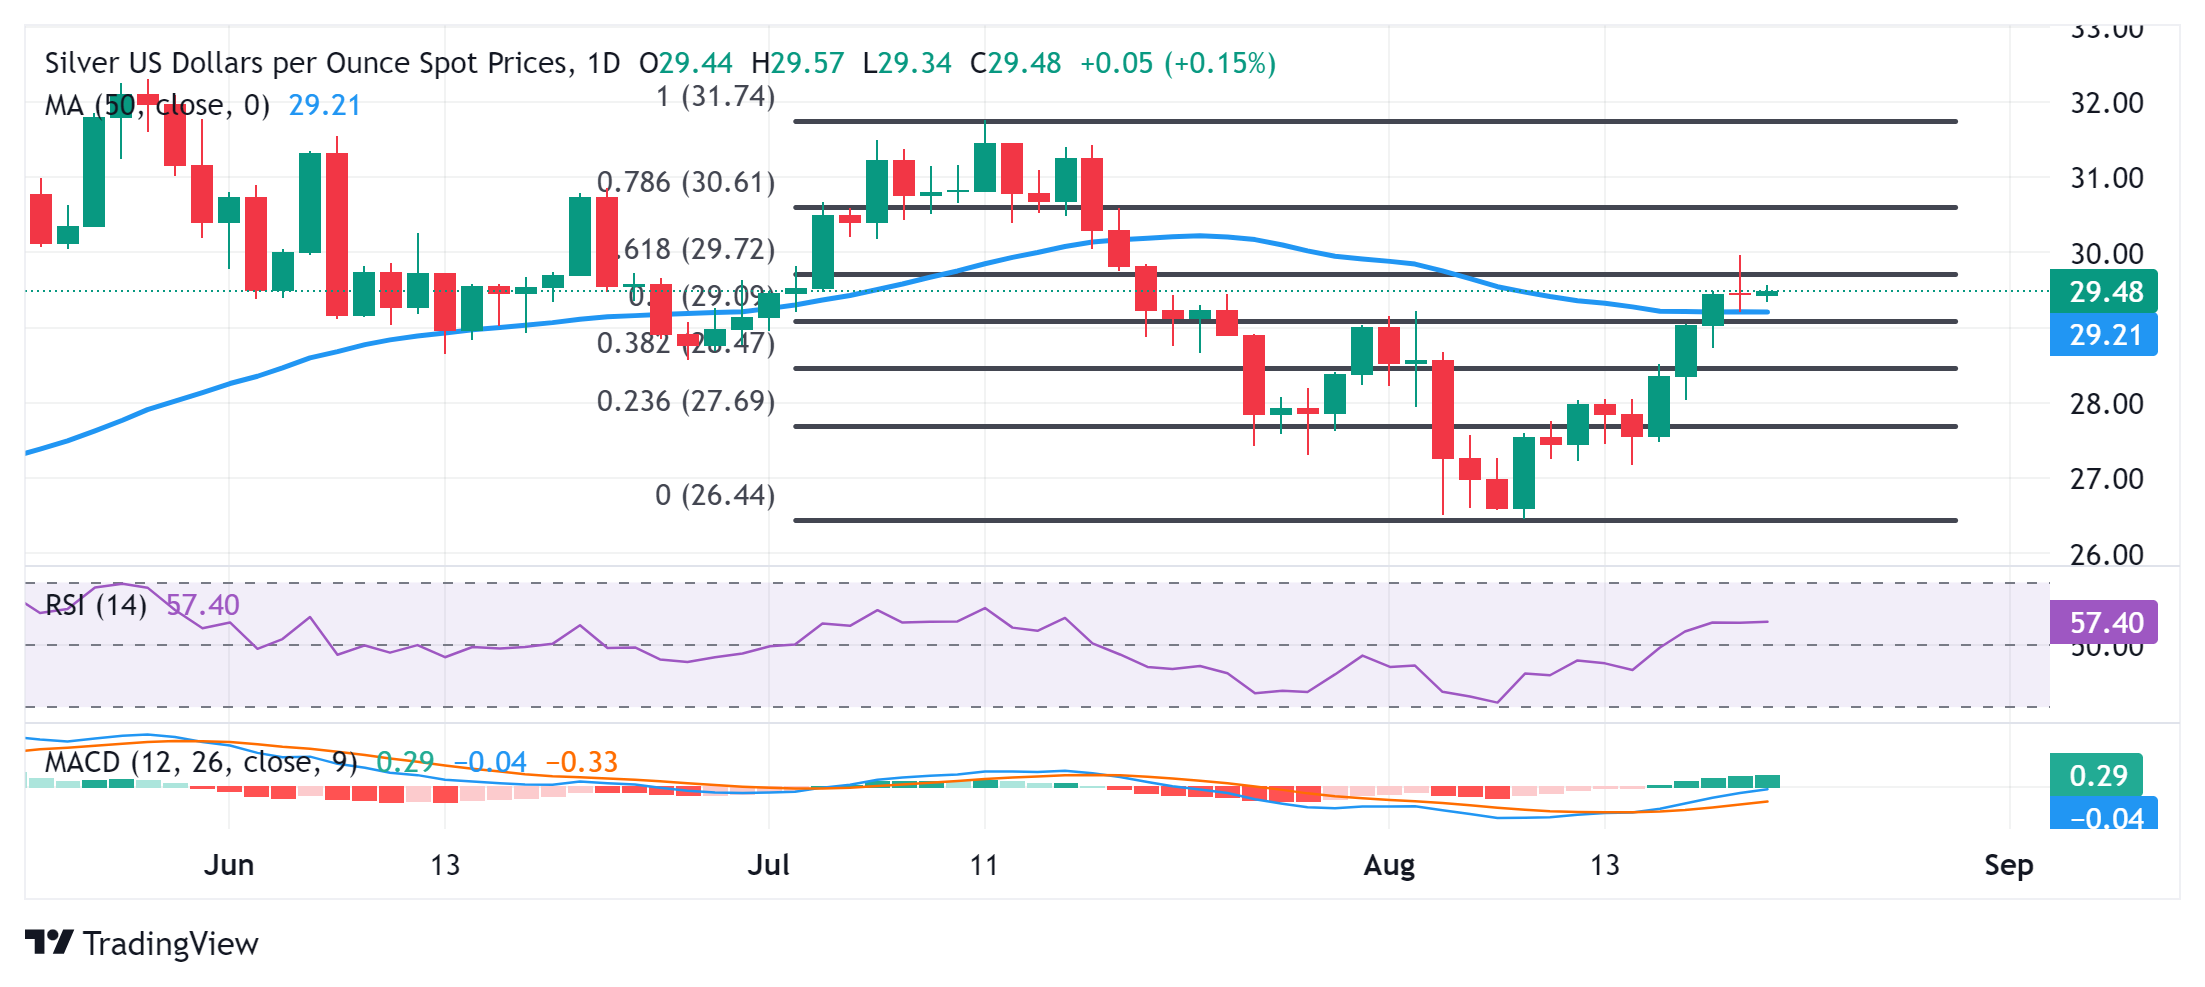The height and width of the screenshot is (987, 2205).
Task: Click the TradingView logo icon
Action: (x=49, y=942)
